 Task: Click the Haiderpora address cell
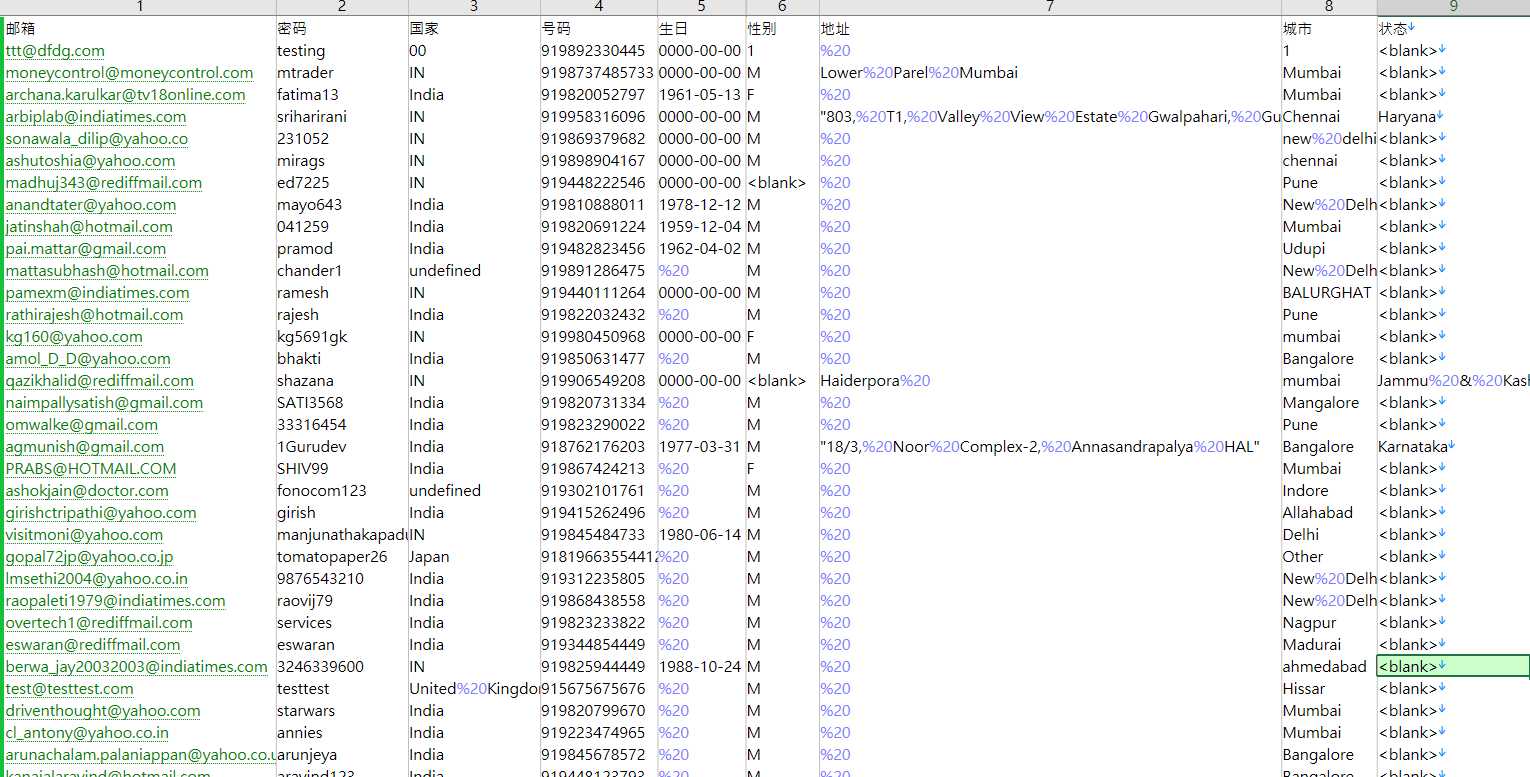1049,380
